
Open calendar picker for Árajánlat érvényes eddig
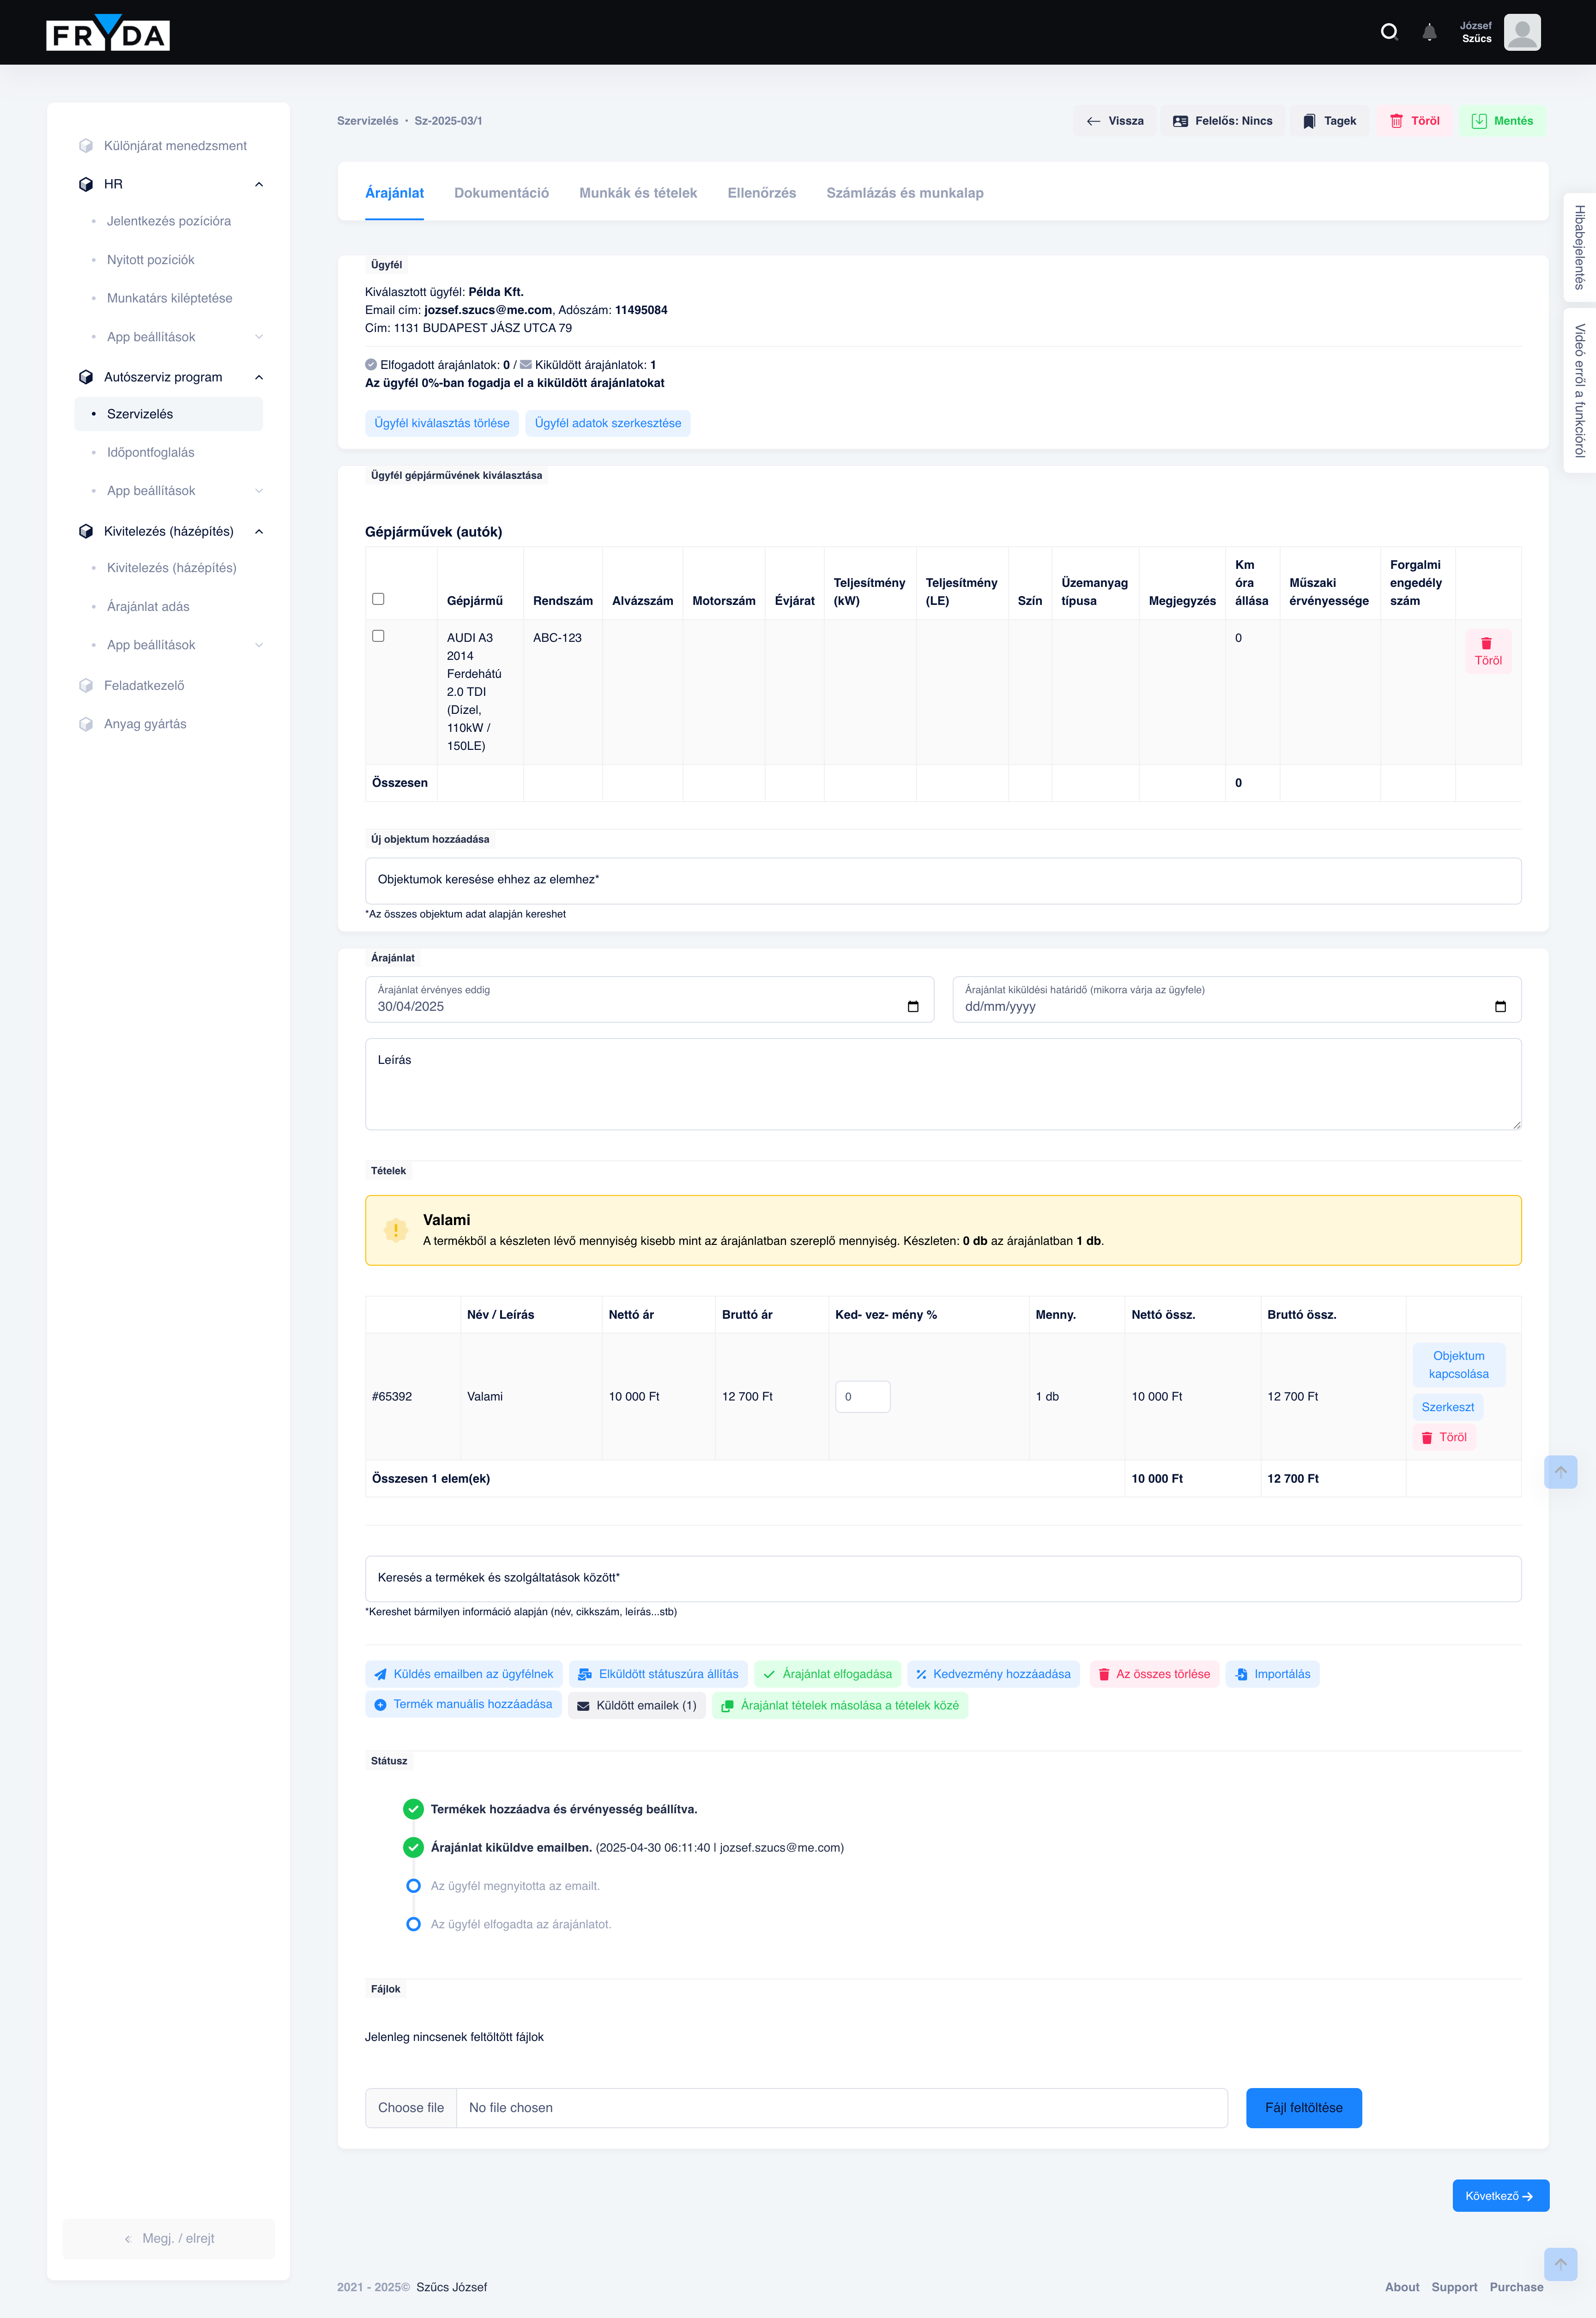(x=913, y=1007)
